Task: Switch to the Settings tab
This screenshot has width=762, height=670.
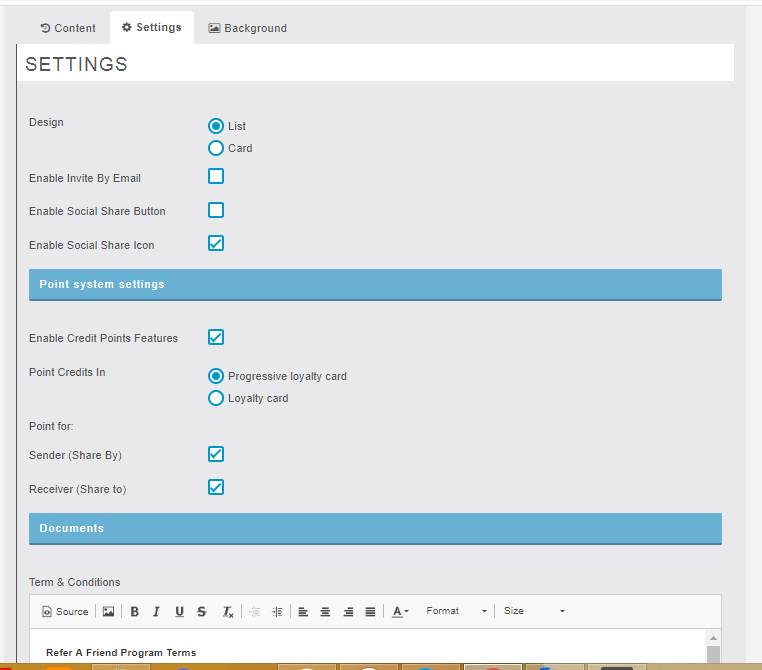Action: 152,27
